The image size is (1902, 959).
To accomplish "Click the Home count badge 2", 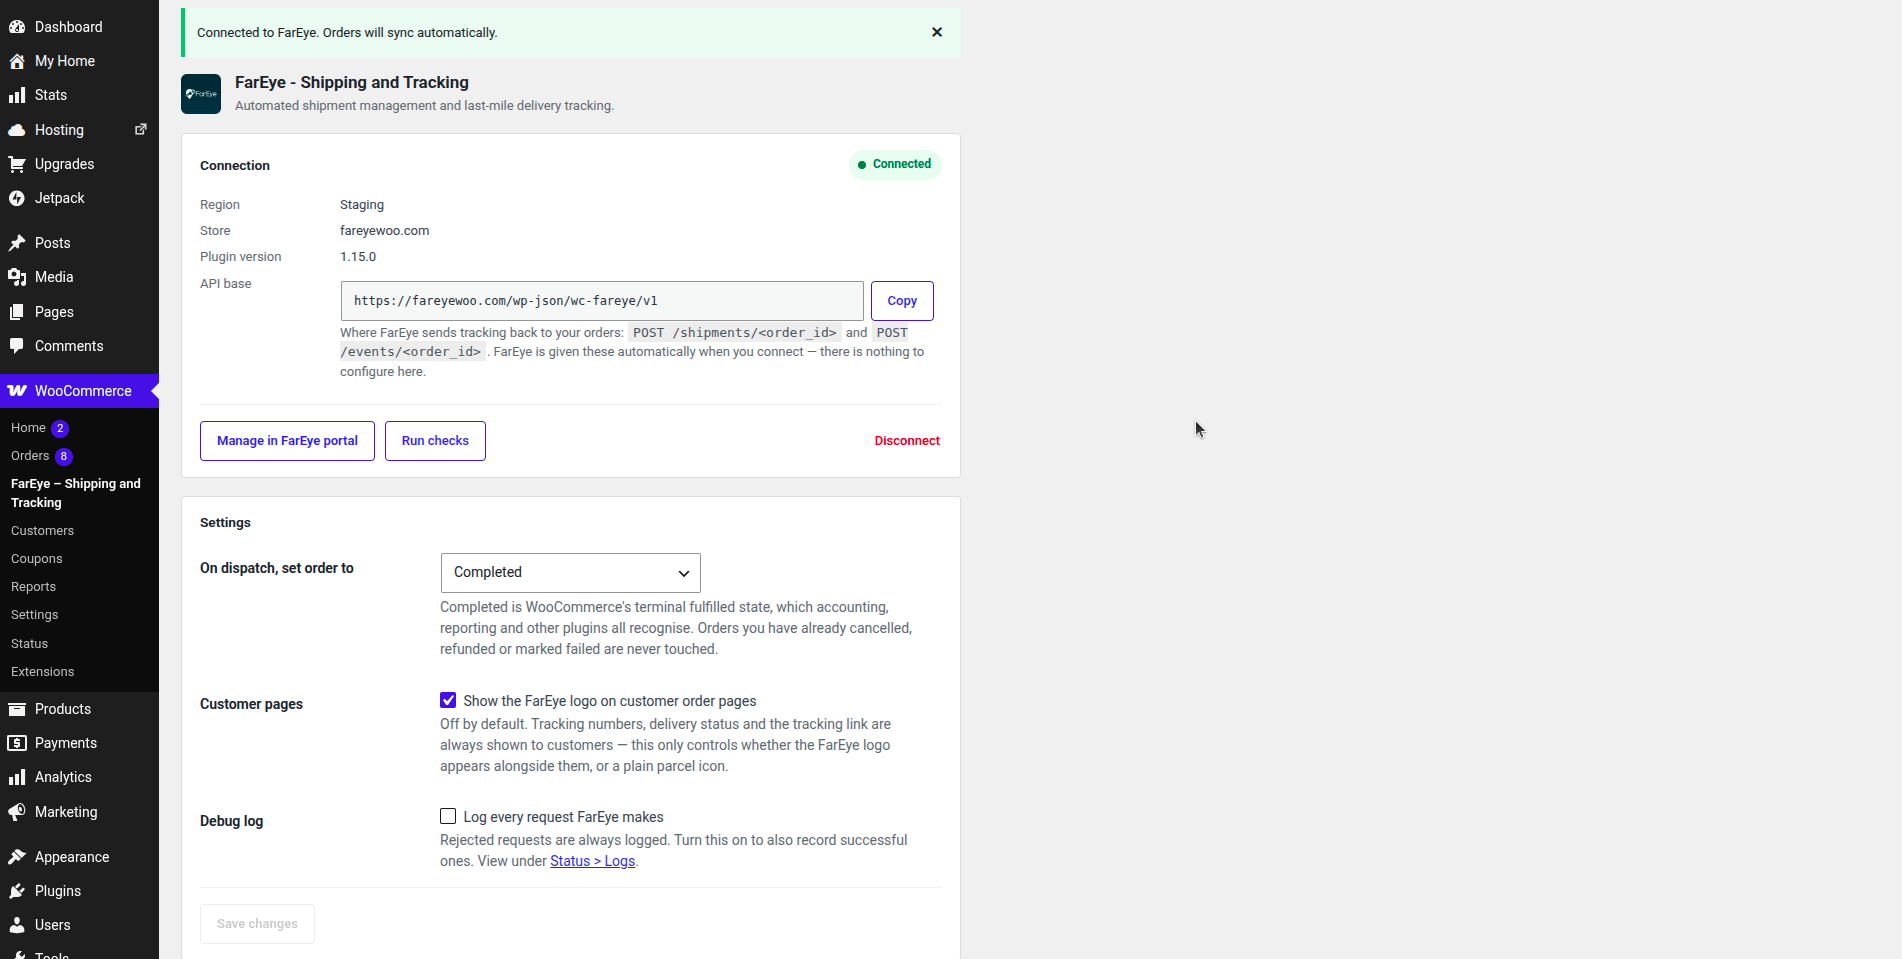I will pyautogui.click(x=60, y=429).
